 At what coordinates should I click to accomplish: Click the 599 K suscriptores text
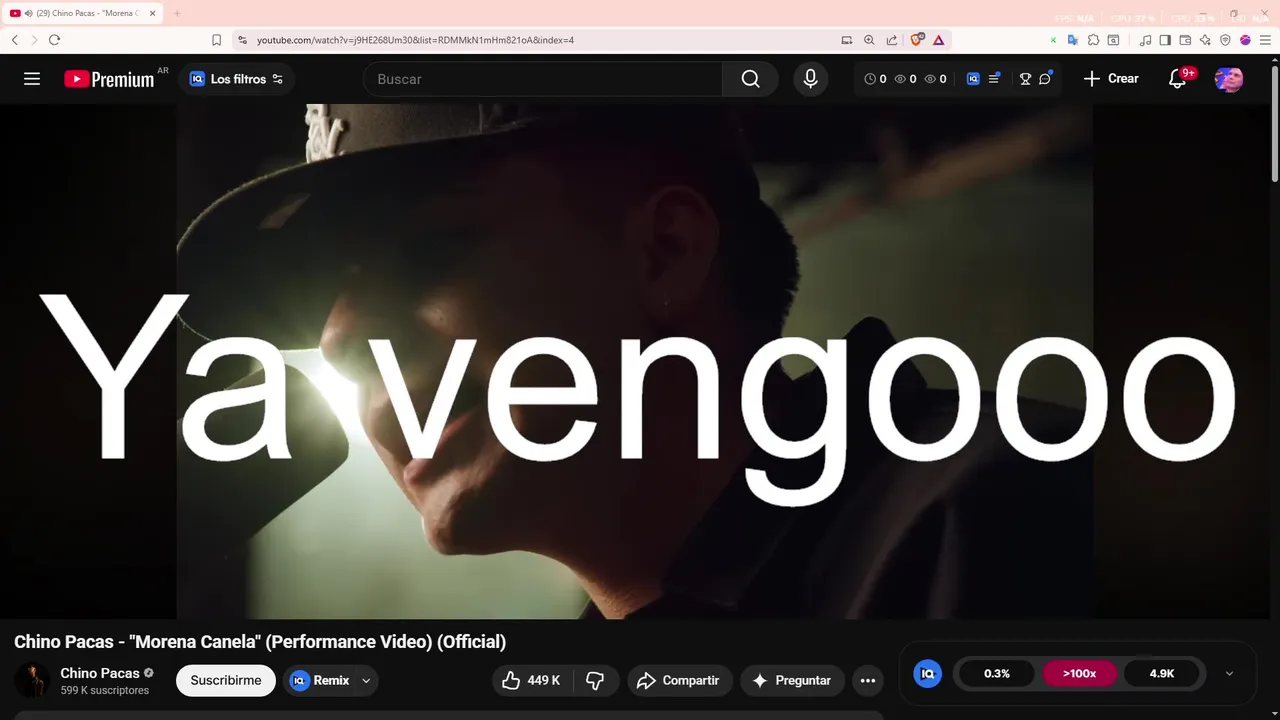(104, 690)
